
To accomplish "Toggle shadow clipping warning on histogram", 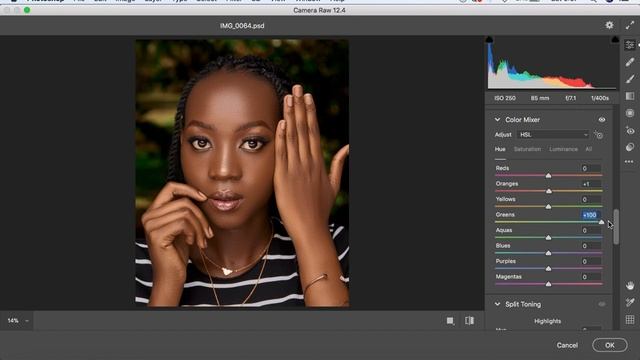I will tap(489, 40).
